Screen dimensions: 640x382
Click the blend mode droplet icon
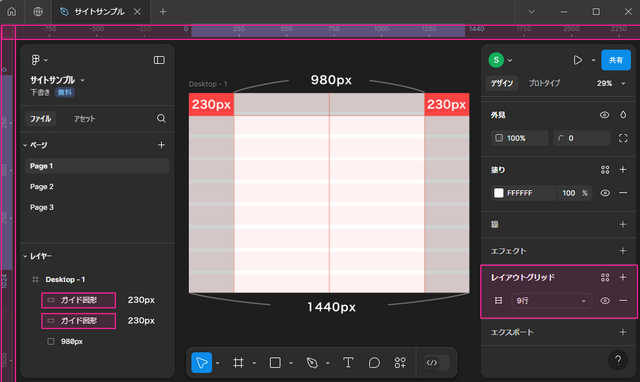coord(623,115)
